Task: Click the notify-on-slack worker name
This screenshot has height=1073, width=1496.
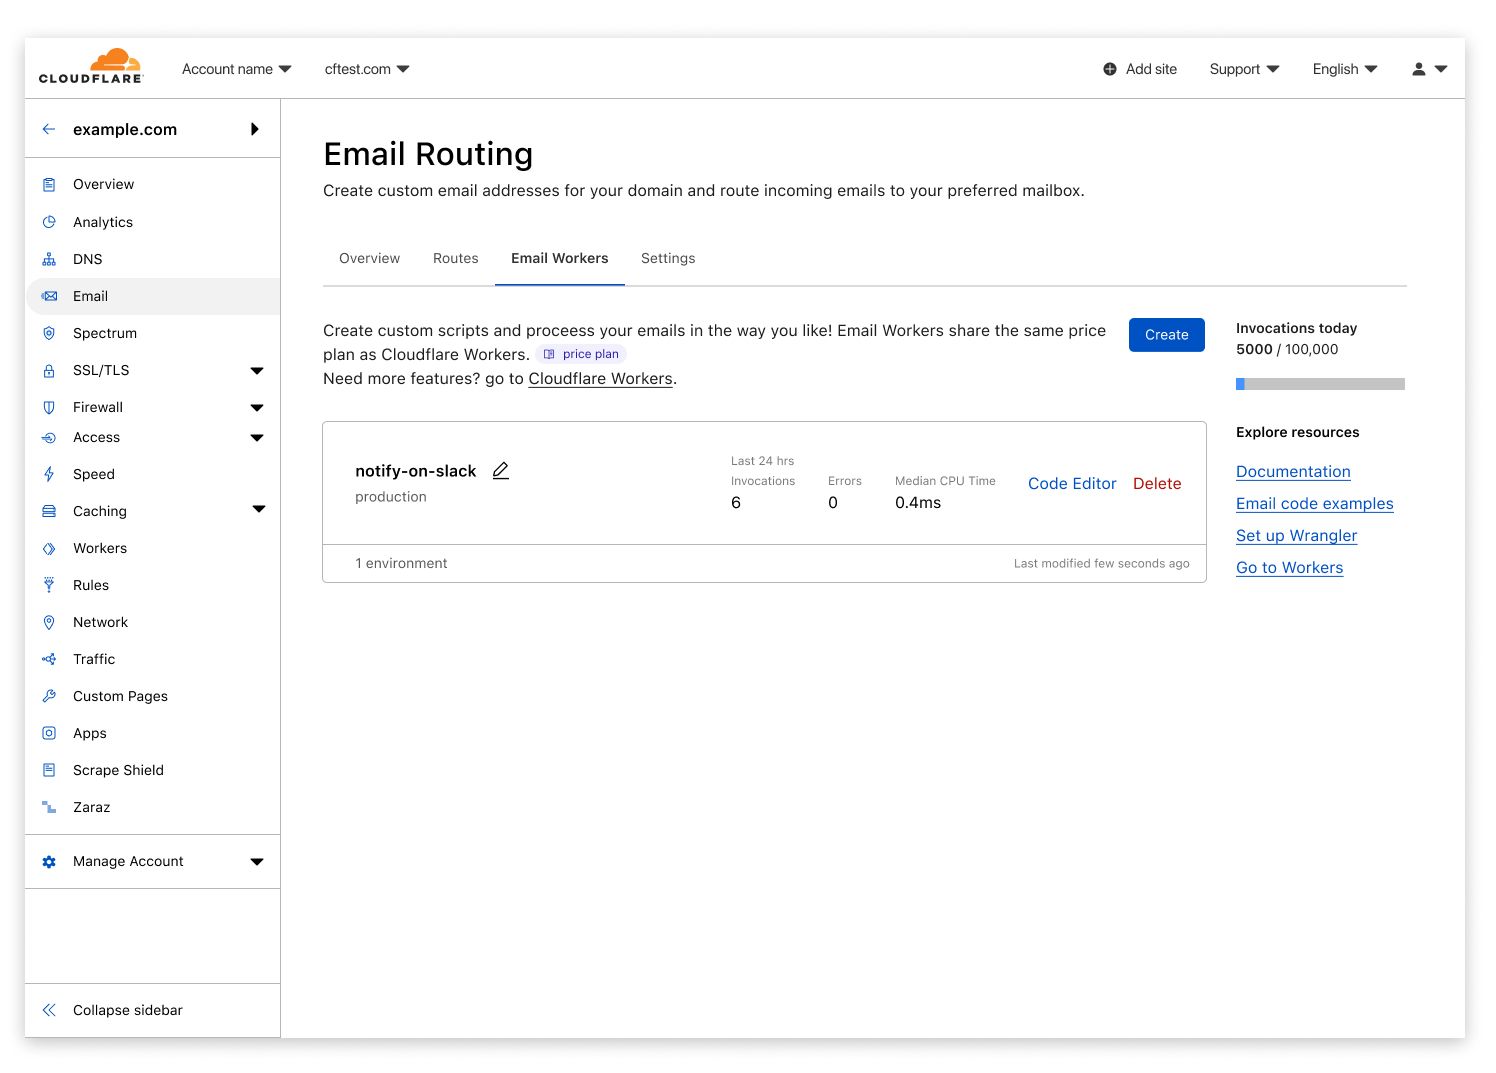Action: (x=415, y=471)
